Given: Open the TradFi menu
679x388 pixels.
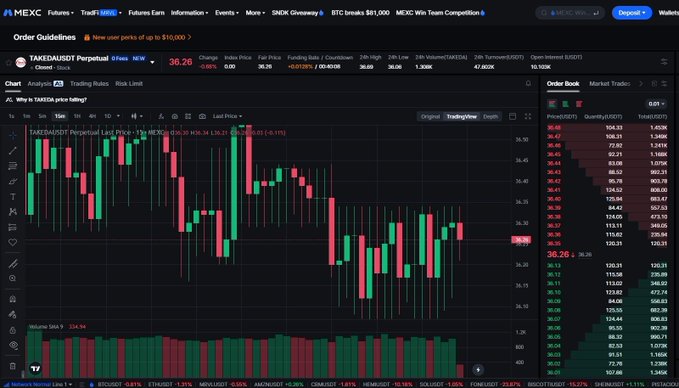Looking at the screenshot, I should click(x=101, y=13).
